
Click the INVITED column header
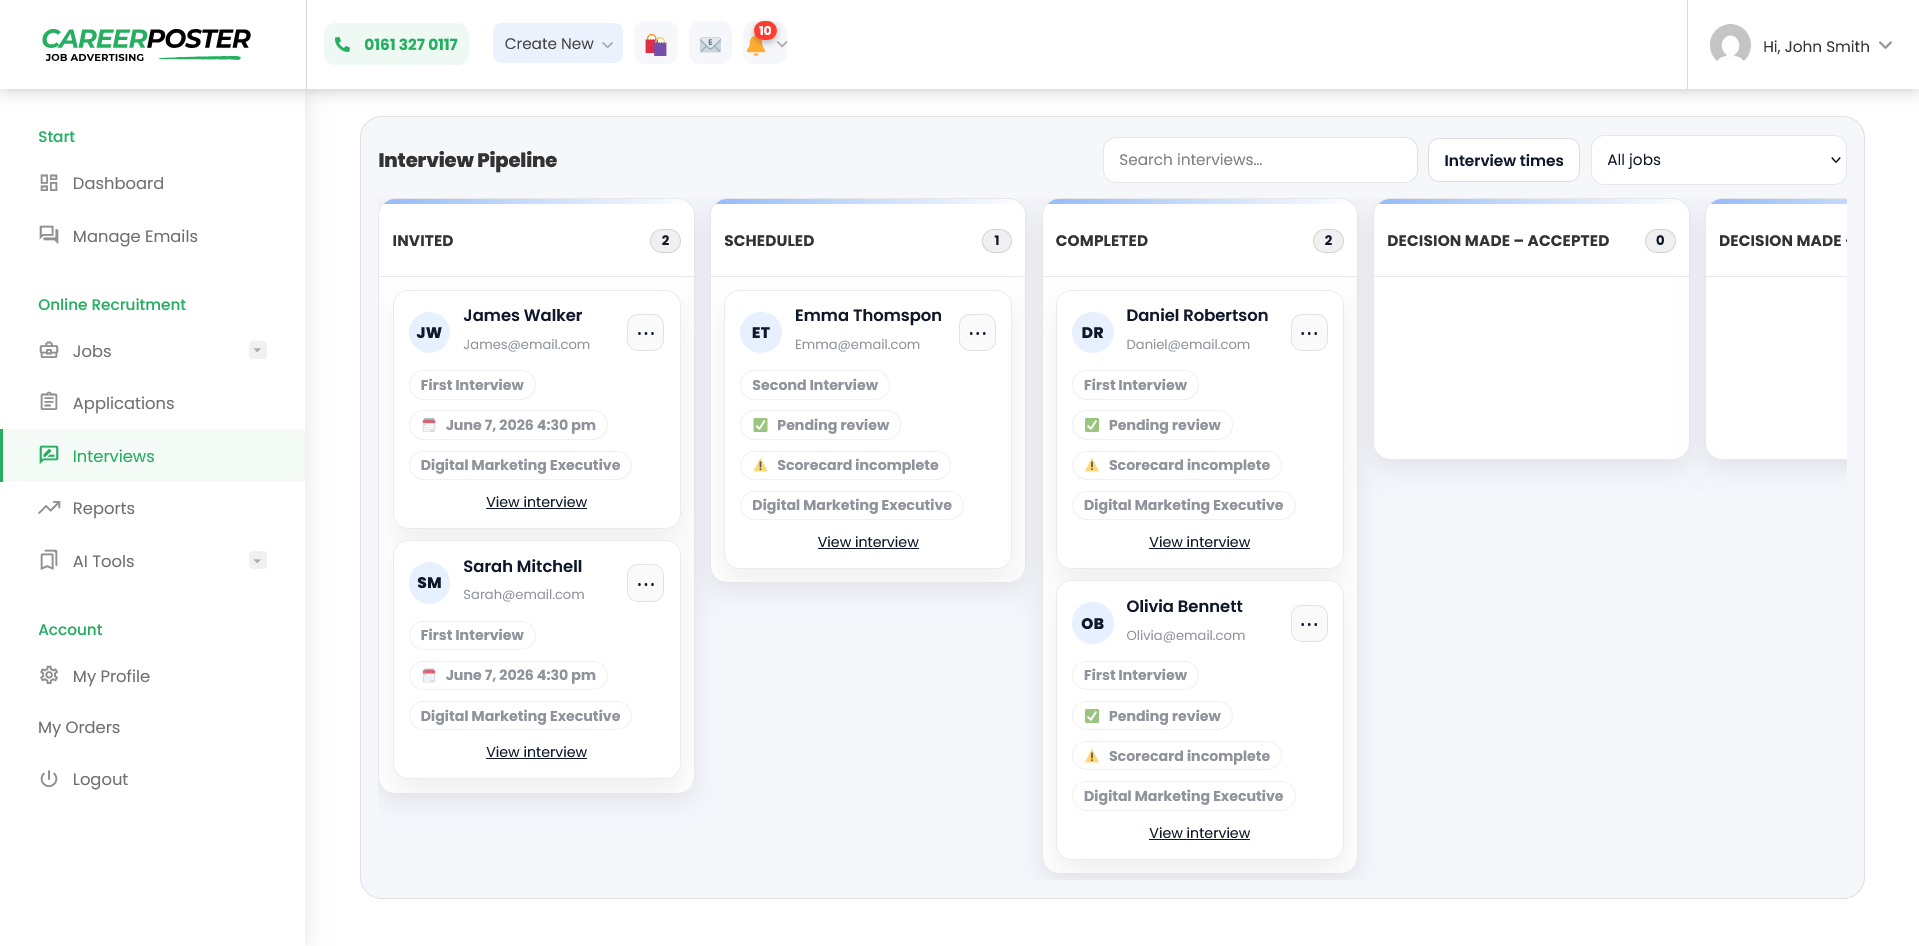click(x=422, y=241)
